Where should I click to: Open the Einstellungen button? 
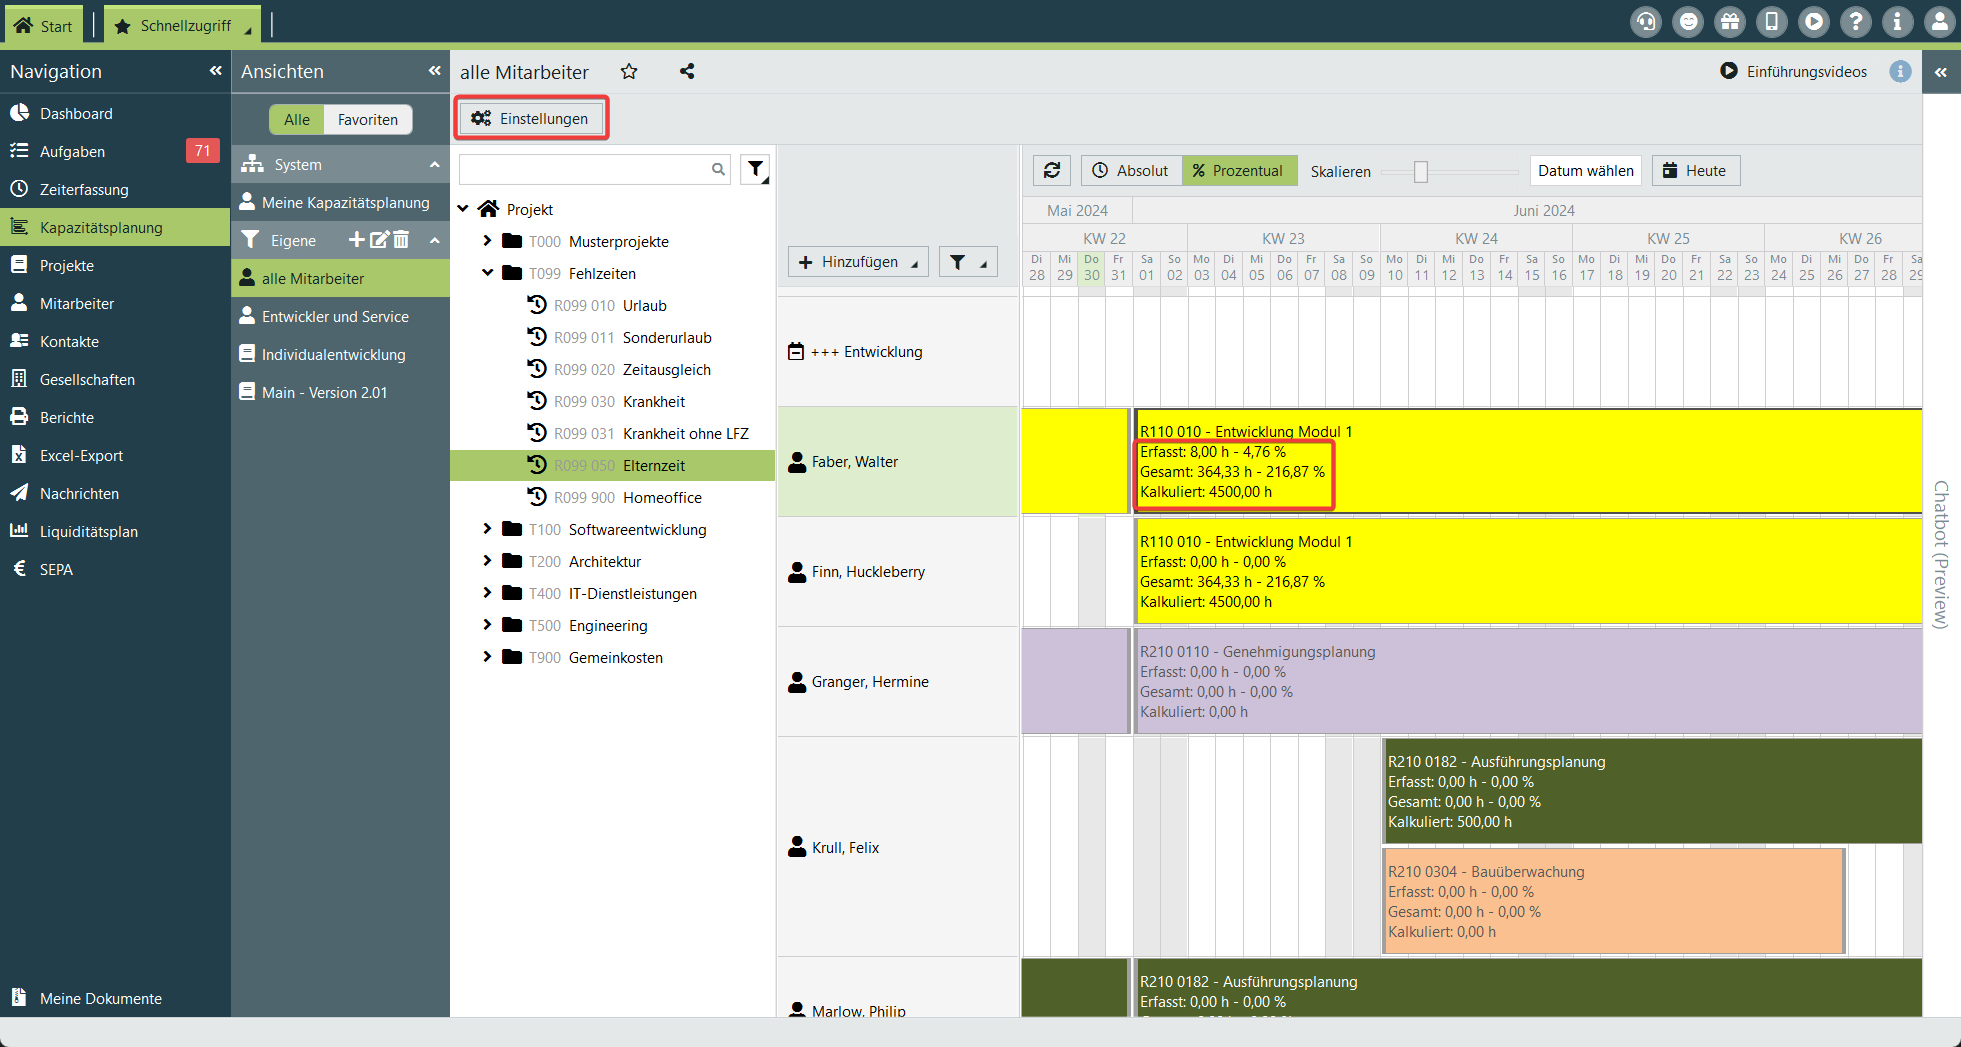(x=531, y=119)
